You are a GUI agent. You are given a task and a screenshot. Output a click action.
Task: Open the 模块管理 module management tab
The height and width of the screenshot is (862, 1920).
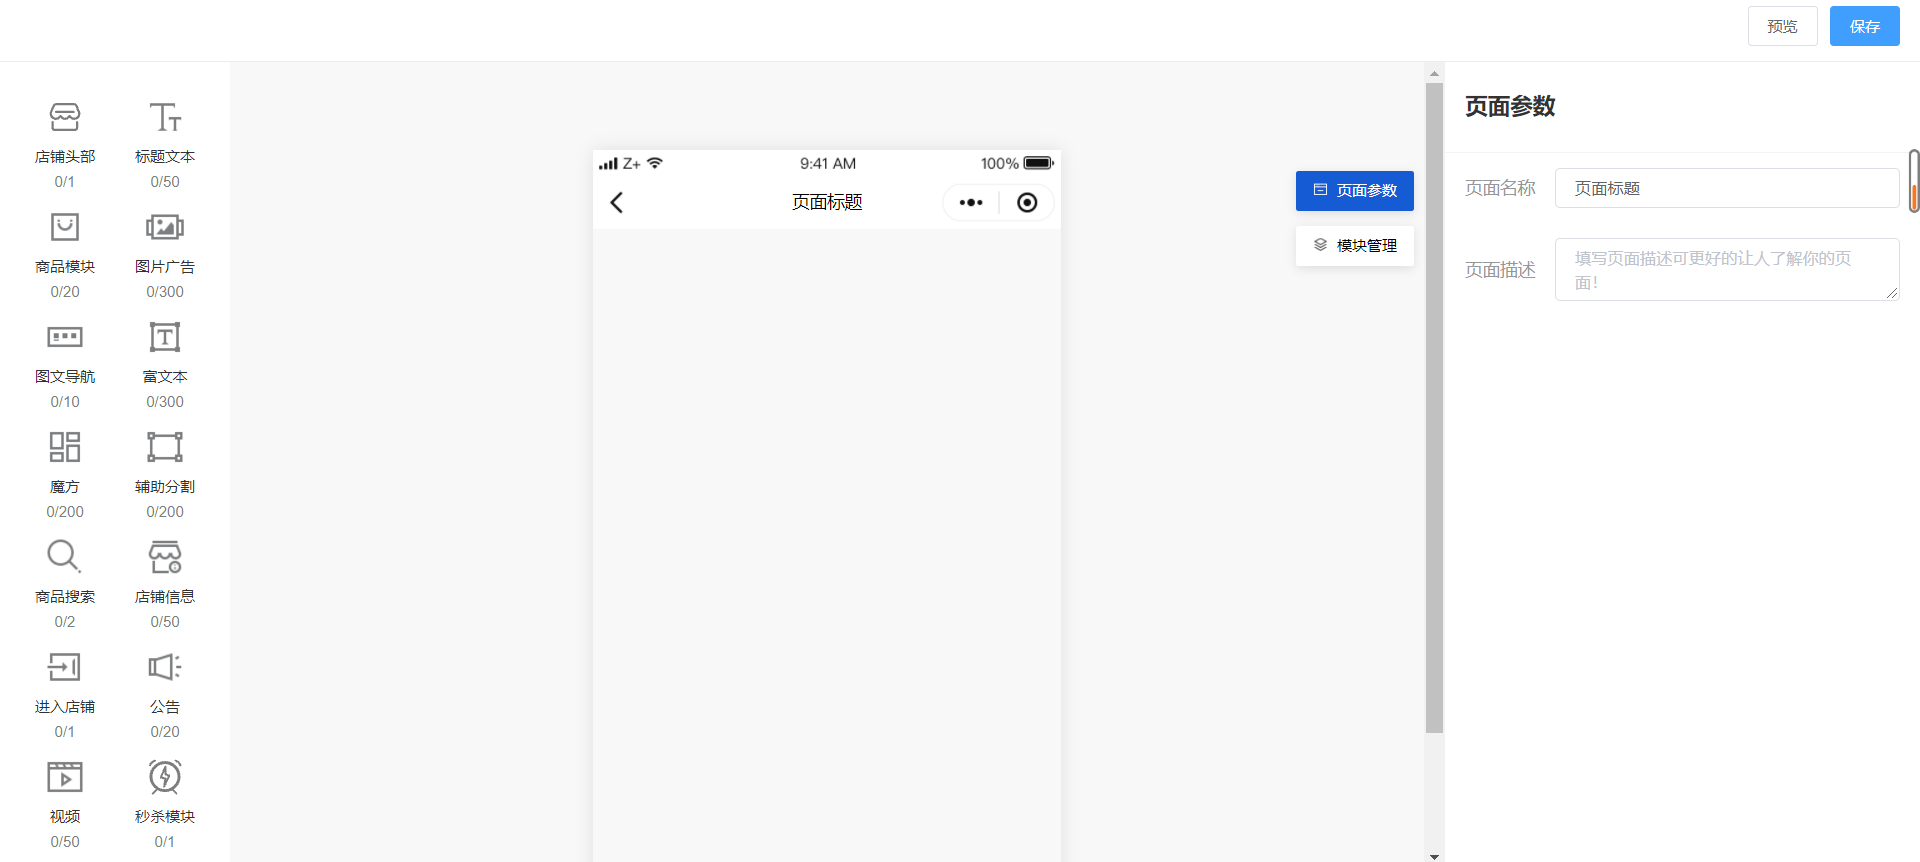coord(1355,245)
